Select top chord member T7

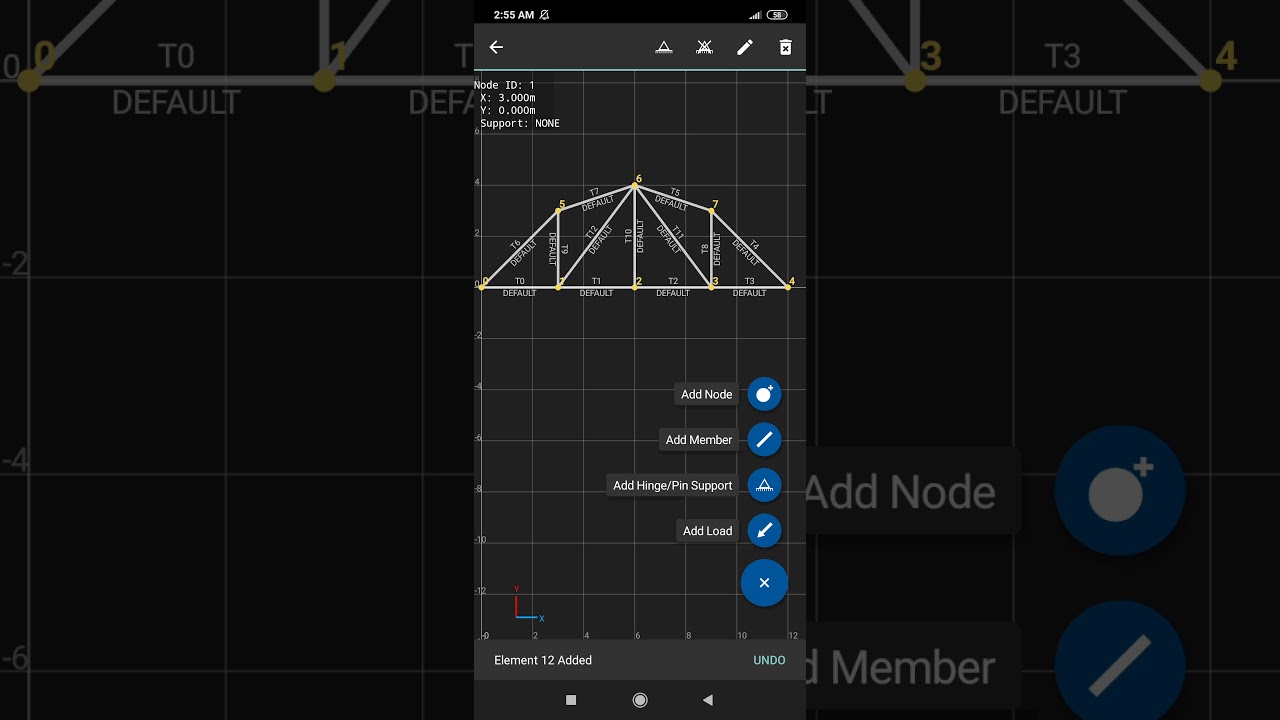click(x=596, y=197)
